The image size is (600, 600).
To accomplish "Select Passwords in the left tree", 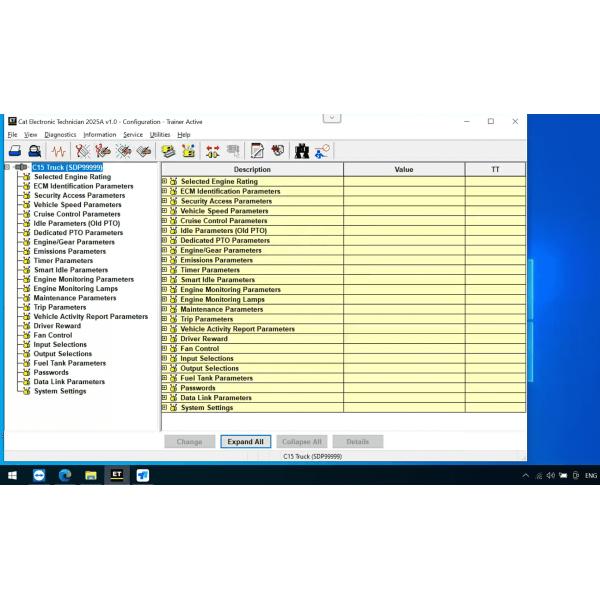I will click(x=51, y=372).
